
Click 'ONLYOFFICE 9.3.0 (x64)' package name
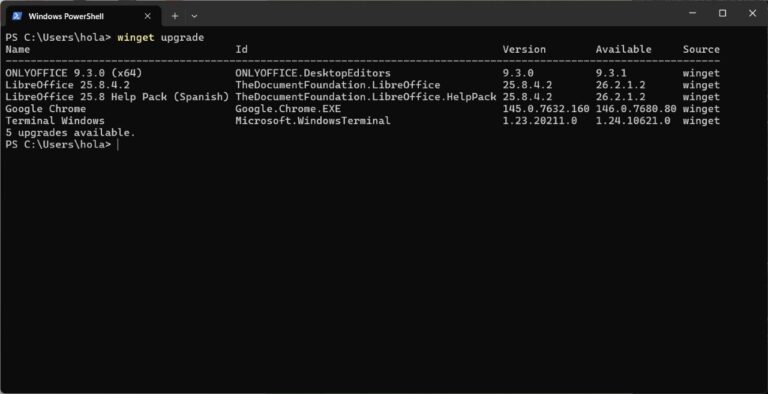click(x=74, y=73)
